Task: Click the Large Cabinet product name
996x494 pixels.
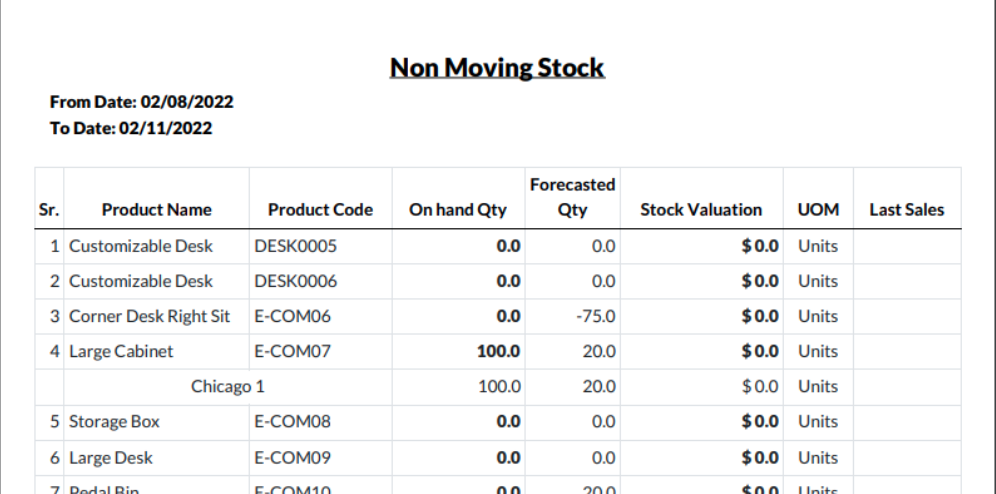Action: (121, 351)
